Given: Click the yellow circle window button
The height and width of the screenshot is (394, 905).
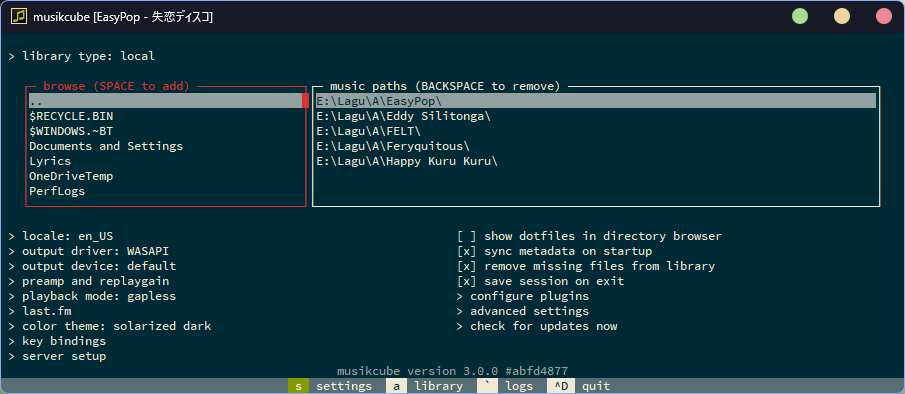Looking at the screenshot, I should [842, 17].
